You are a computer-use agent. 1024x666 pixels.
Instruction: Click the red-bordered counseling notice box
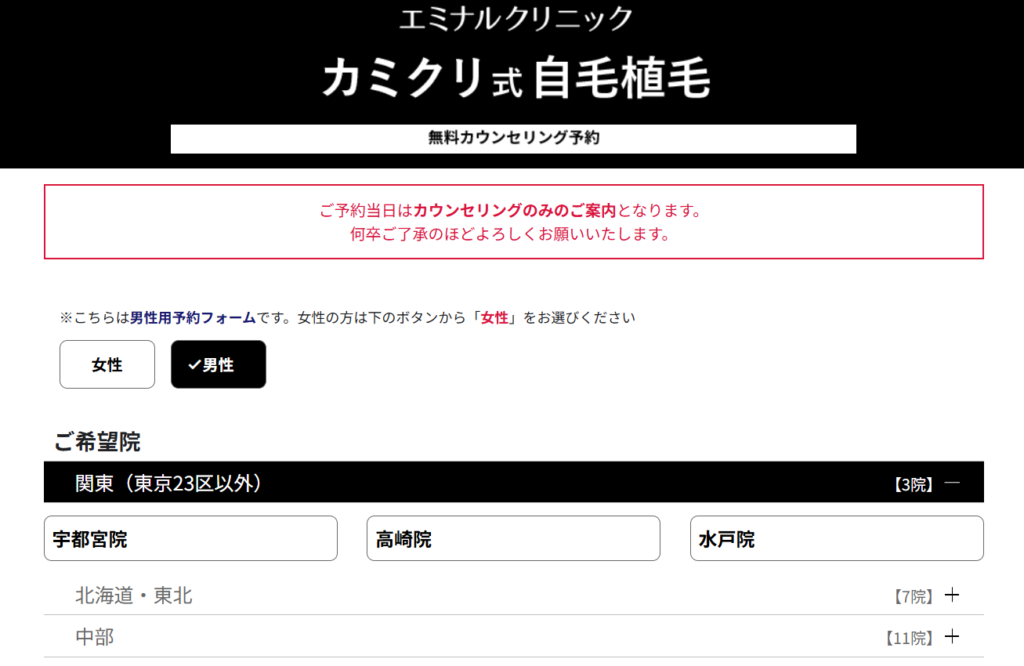click(x=513, y=222)
